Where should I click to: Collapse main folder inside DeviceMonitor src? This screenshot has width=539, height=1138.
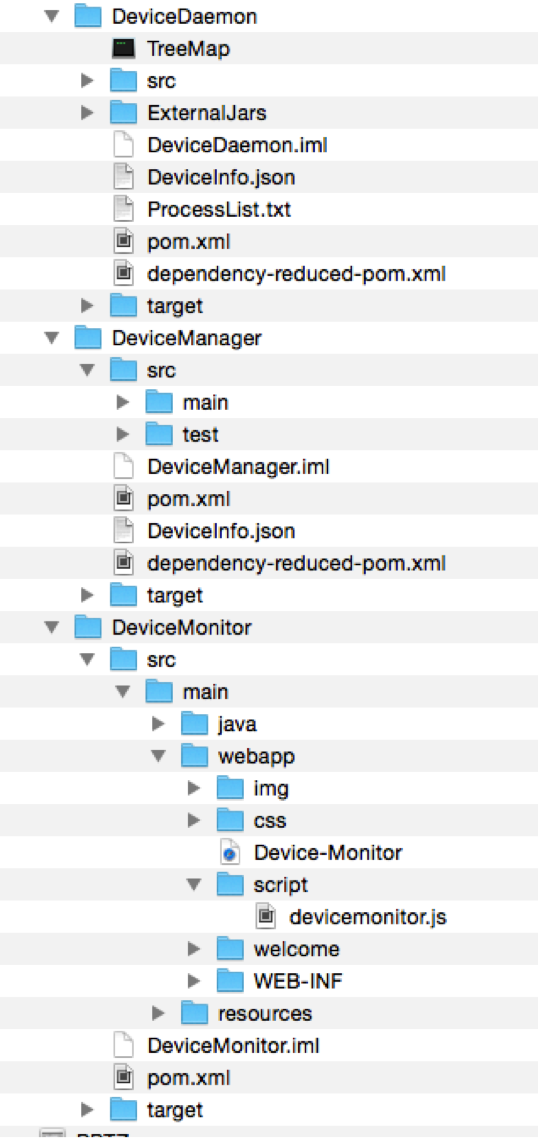click(123, 692)
